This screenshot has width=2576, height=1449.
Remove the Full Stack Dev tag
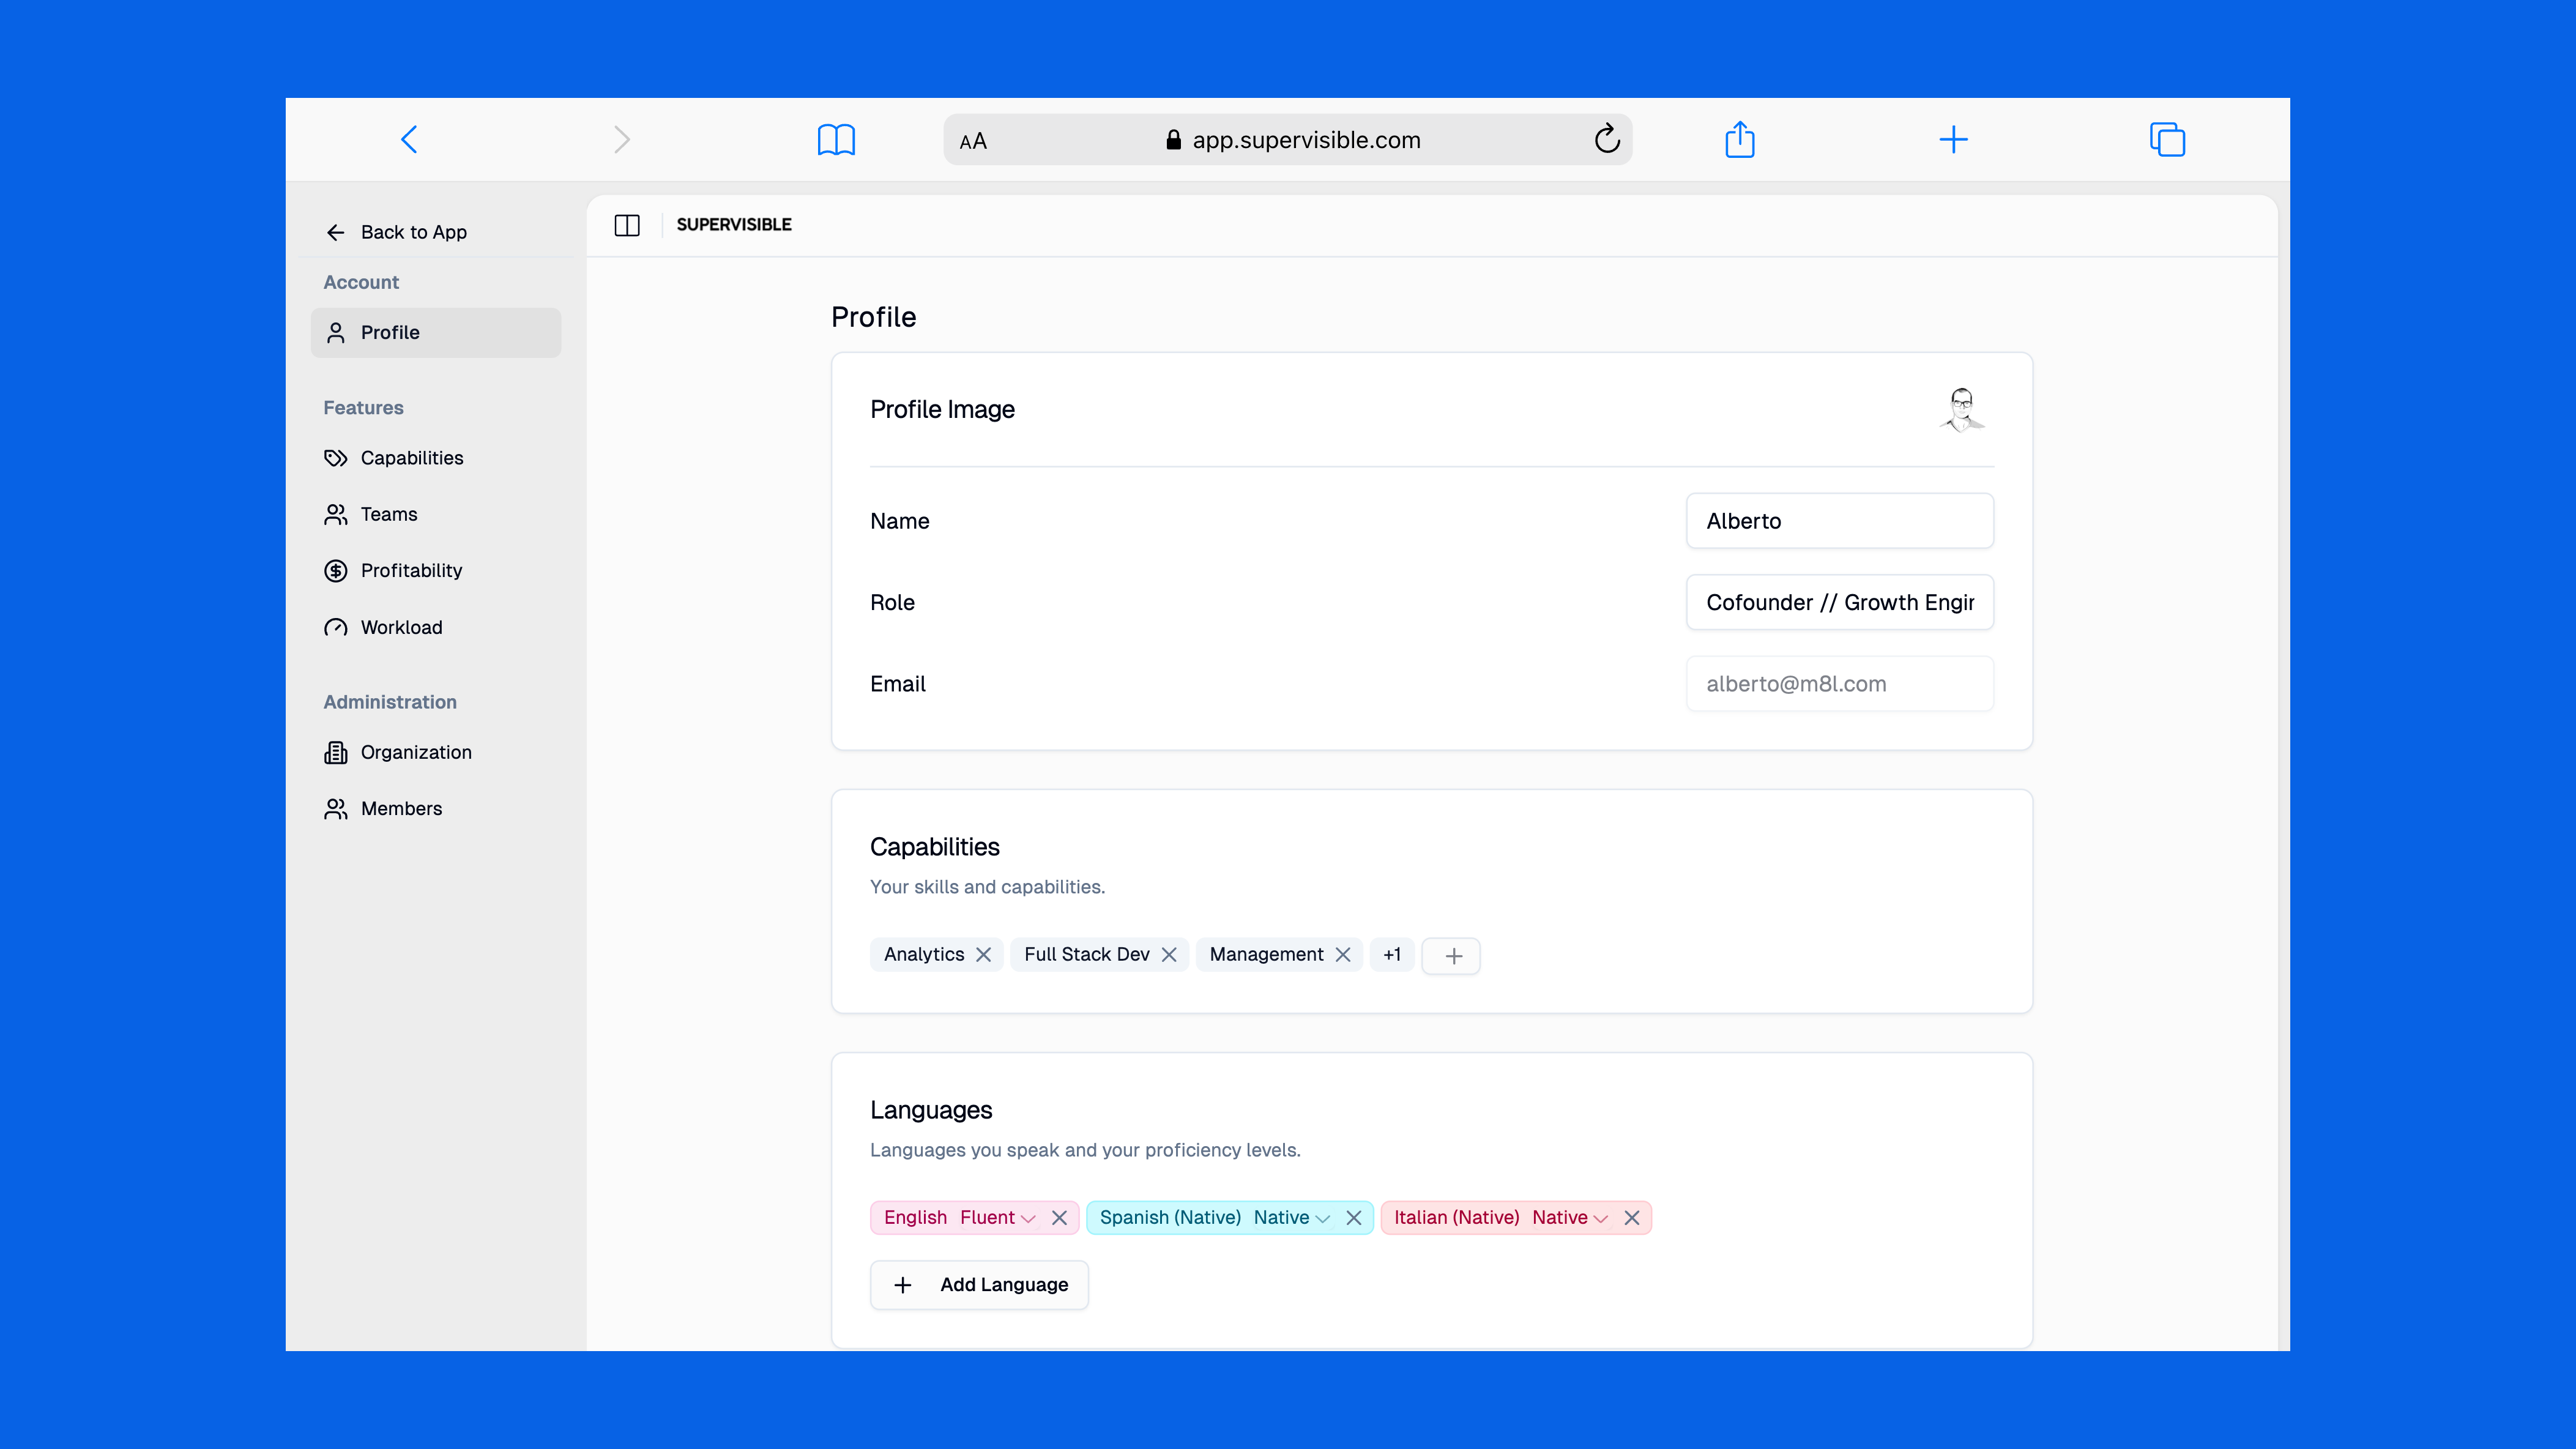(1169, 955)
